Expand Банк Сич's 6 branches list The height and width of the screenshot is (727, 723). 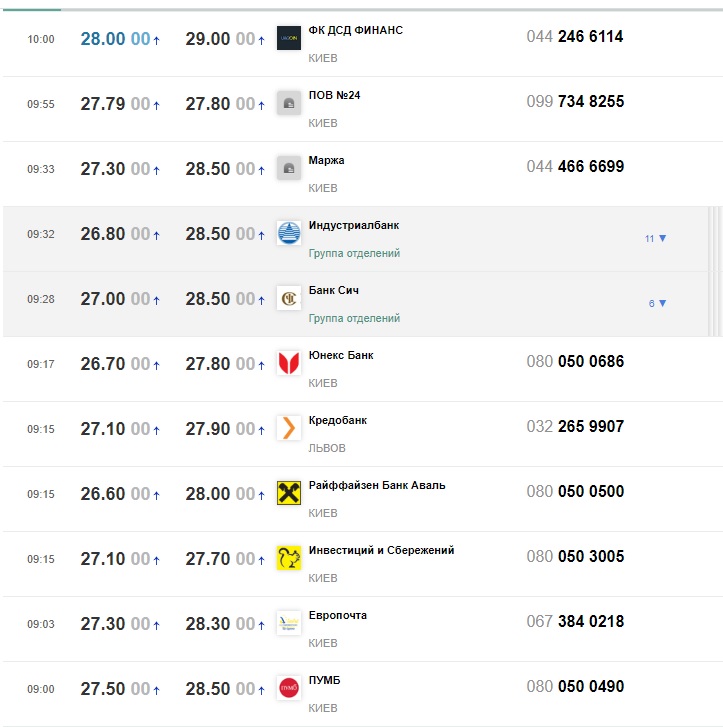[658, 304]
